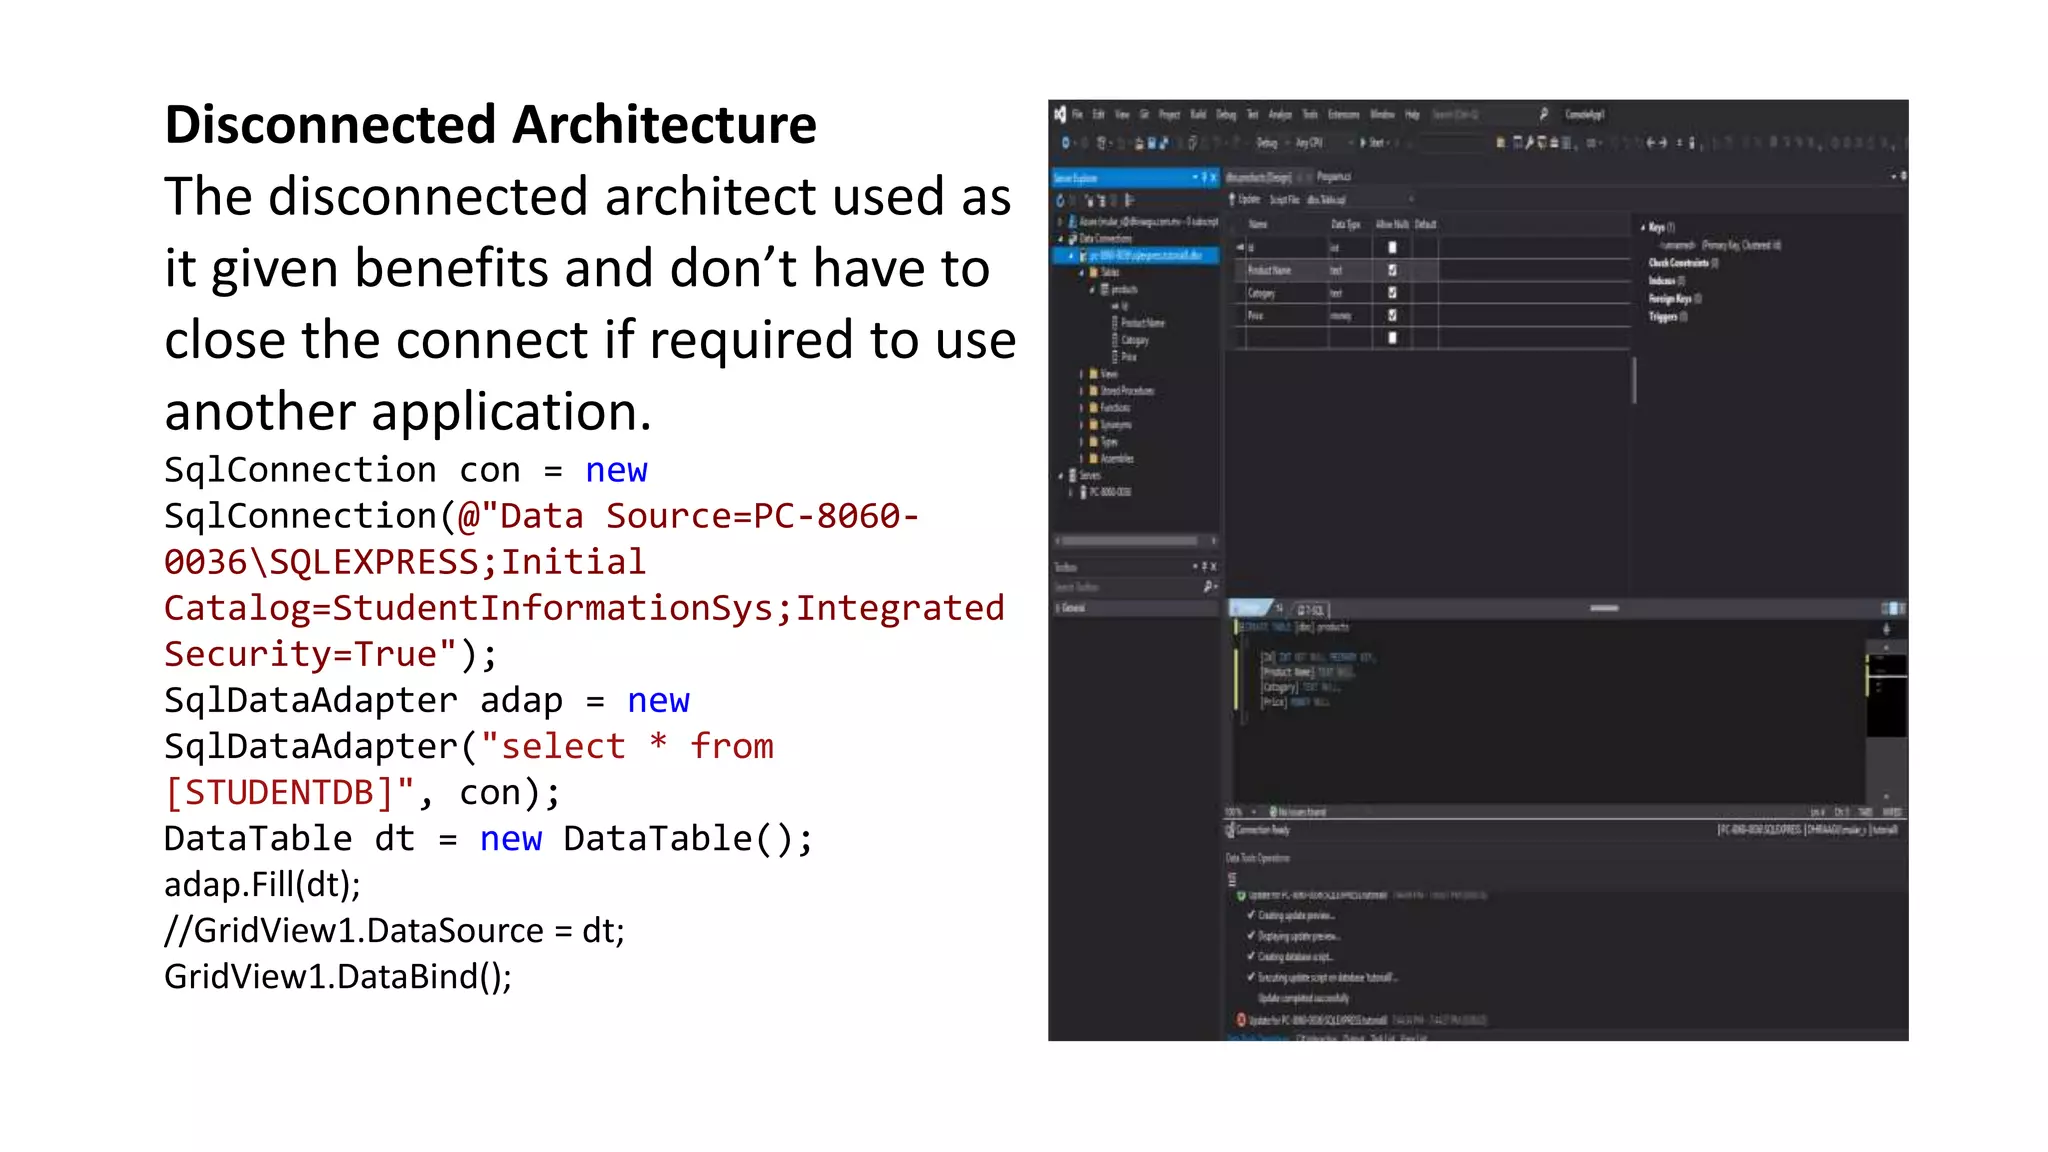Expand the Types folder
The width and height of the screenshot is (2048, 1152).
coord(1081,442)
